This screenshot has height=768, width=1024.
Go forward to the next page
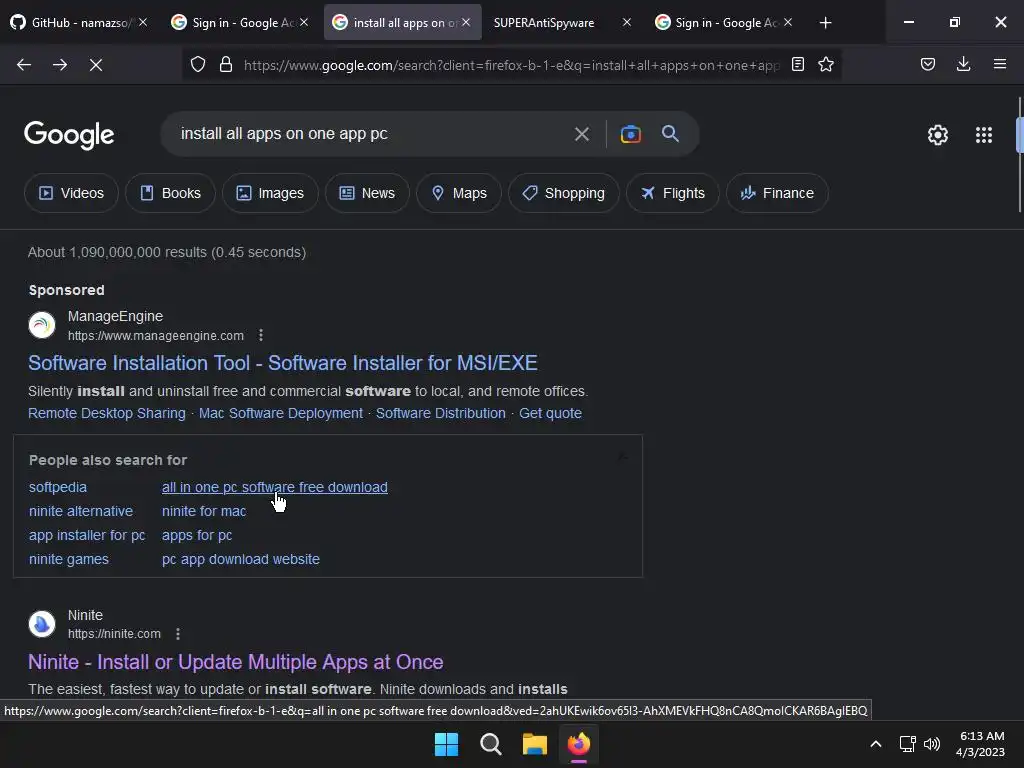click(60, 65)
